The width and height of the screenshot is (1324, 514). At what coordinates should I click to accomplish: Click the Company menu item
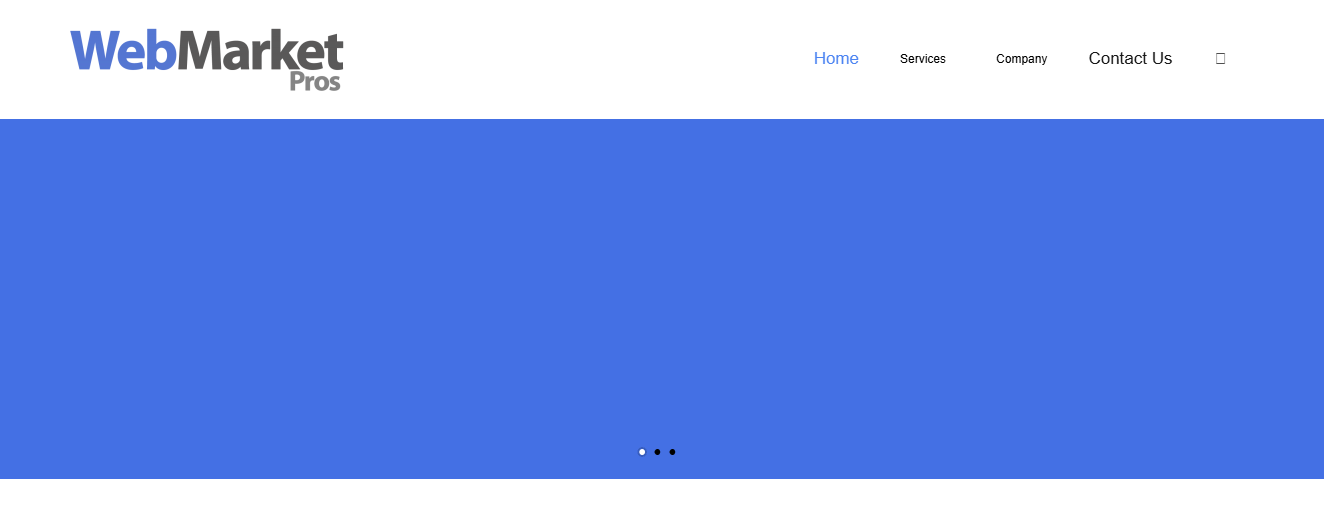click(1021, 59)
